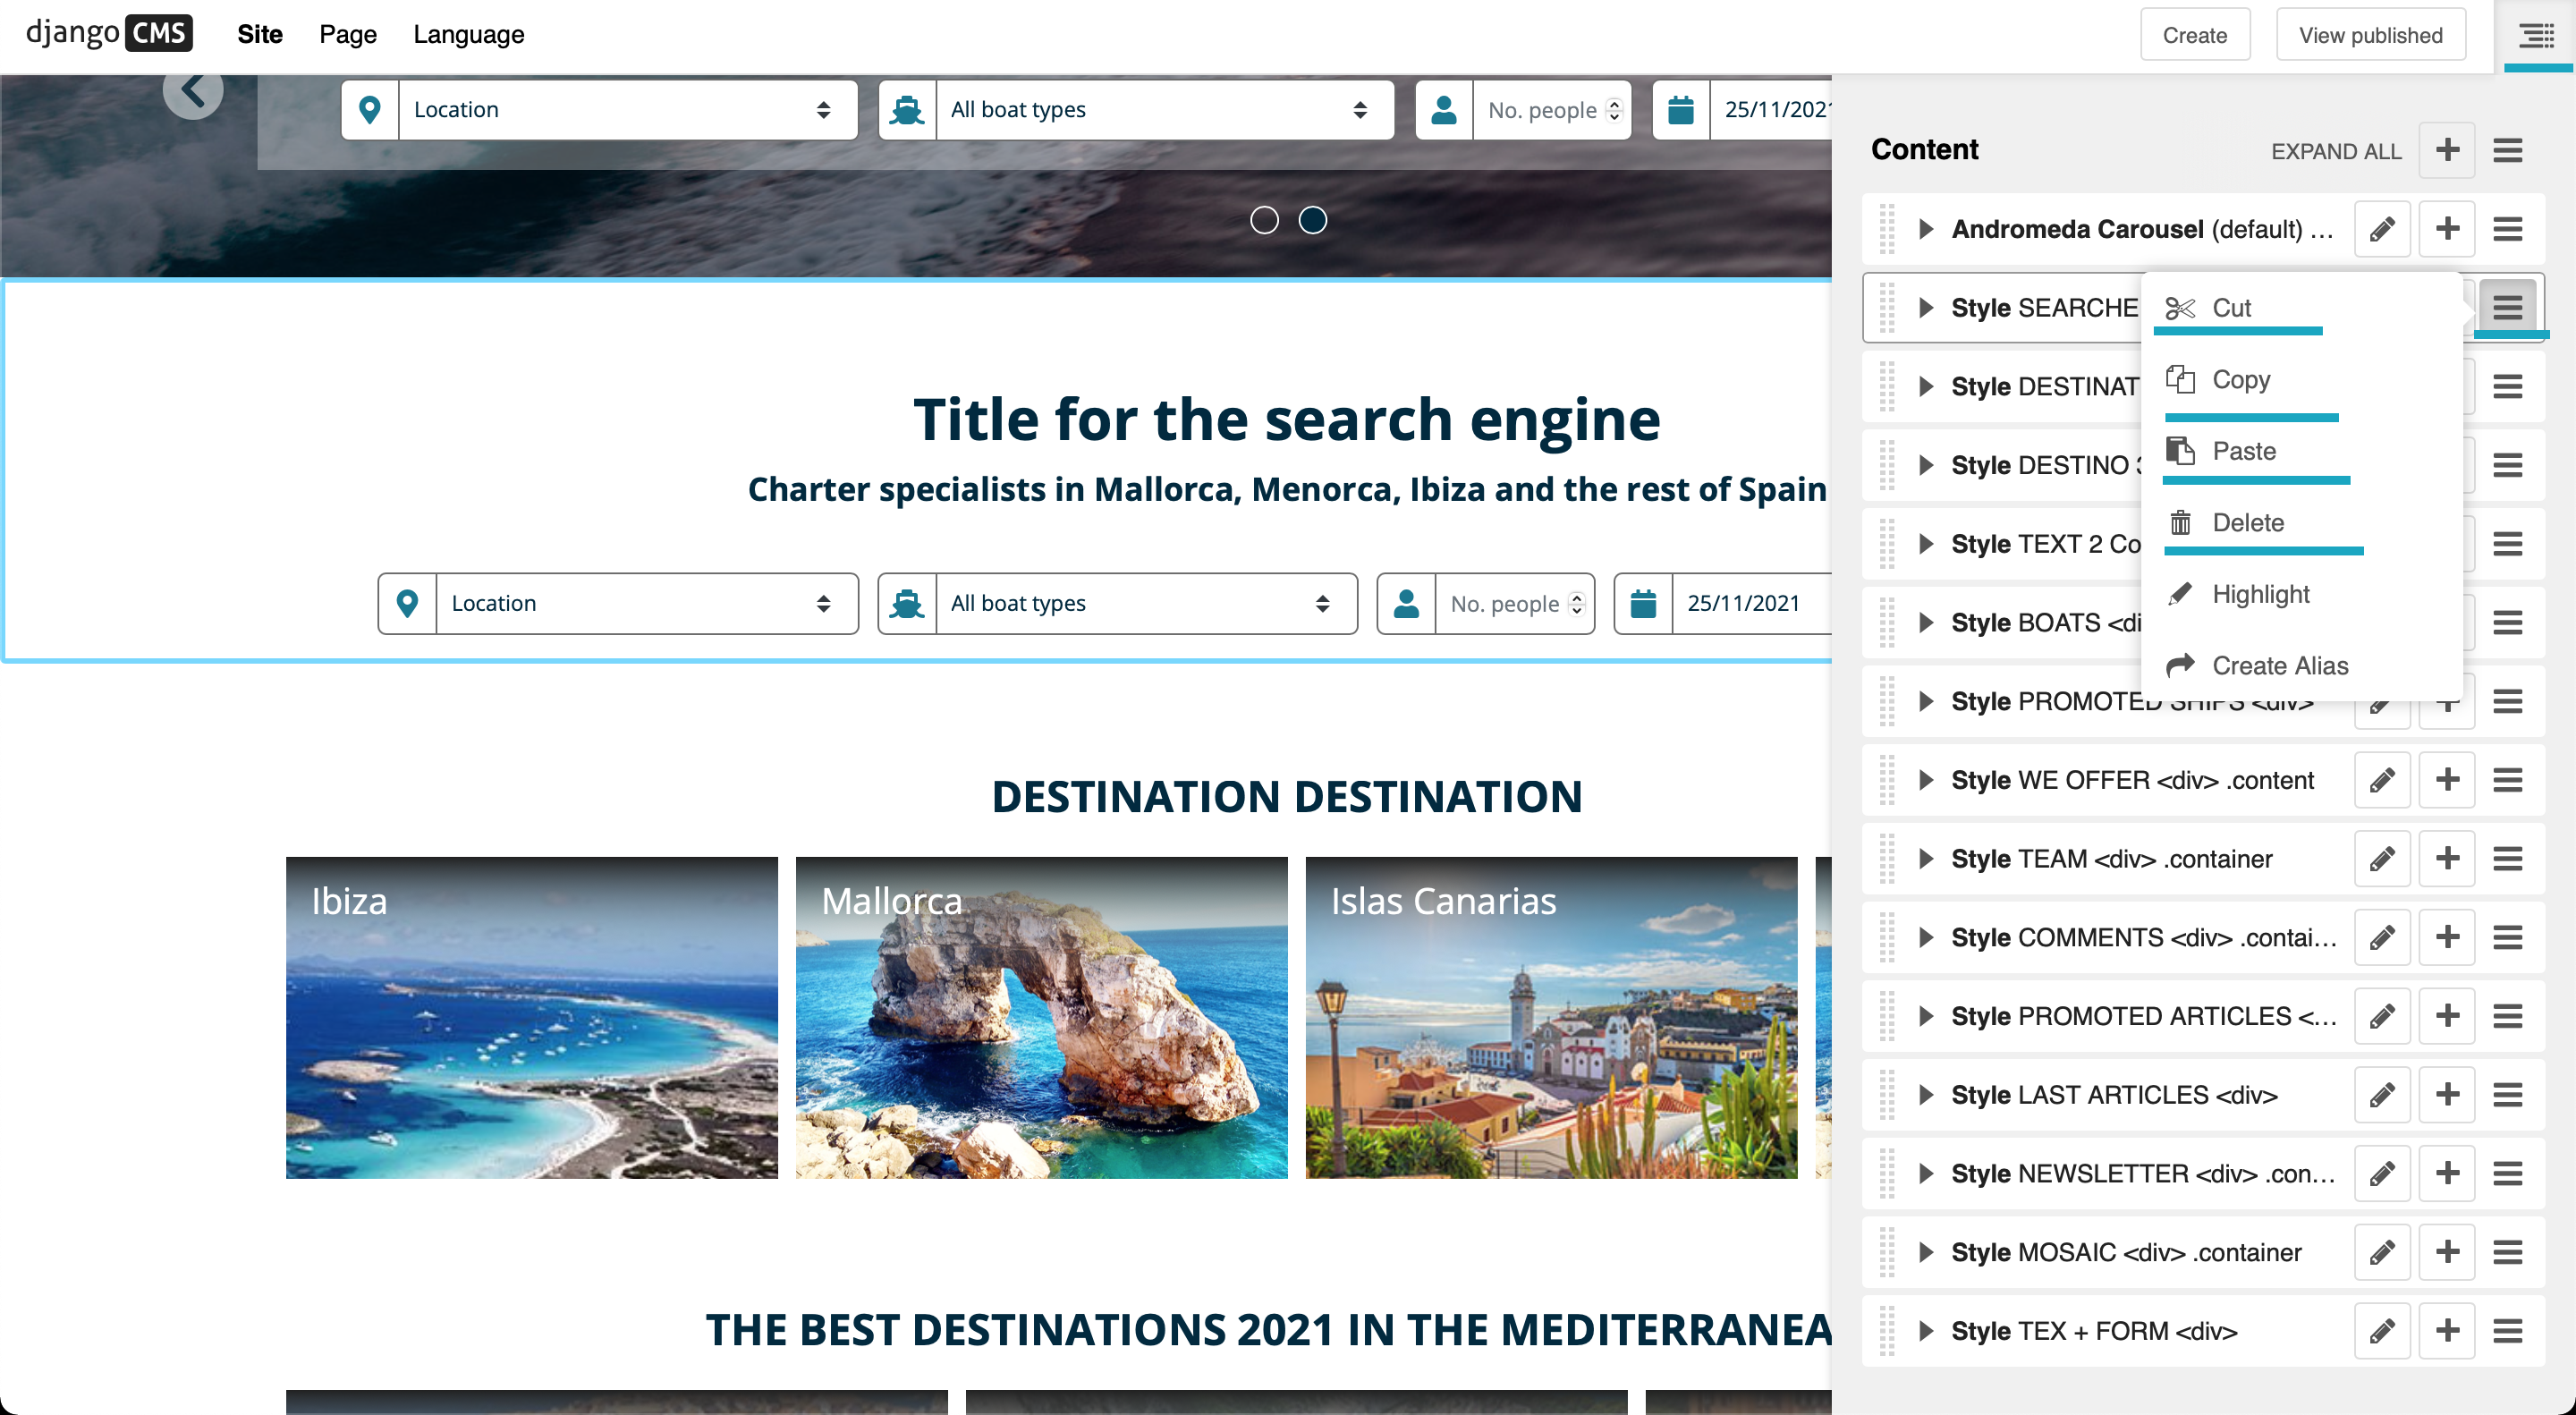The image size is (2576, 1415).
Task: Open Style DESTINAT settings menu
Action: pyautogui.click(x=2507, y=386)
